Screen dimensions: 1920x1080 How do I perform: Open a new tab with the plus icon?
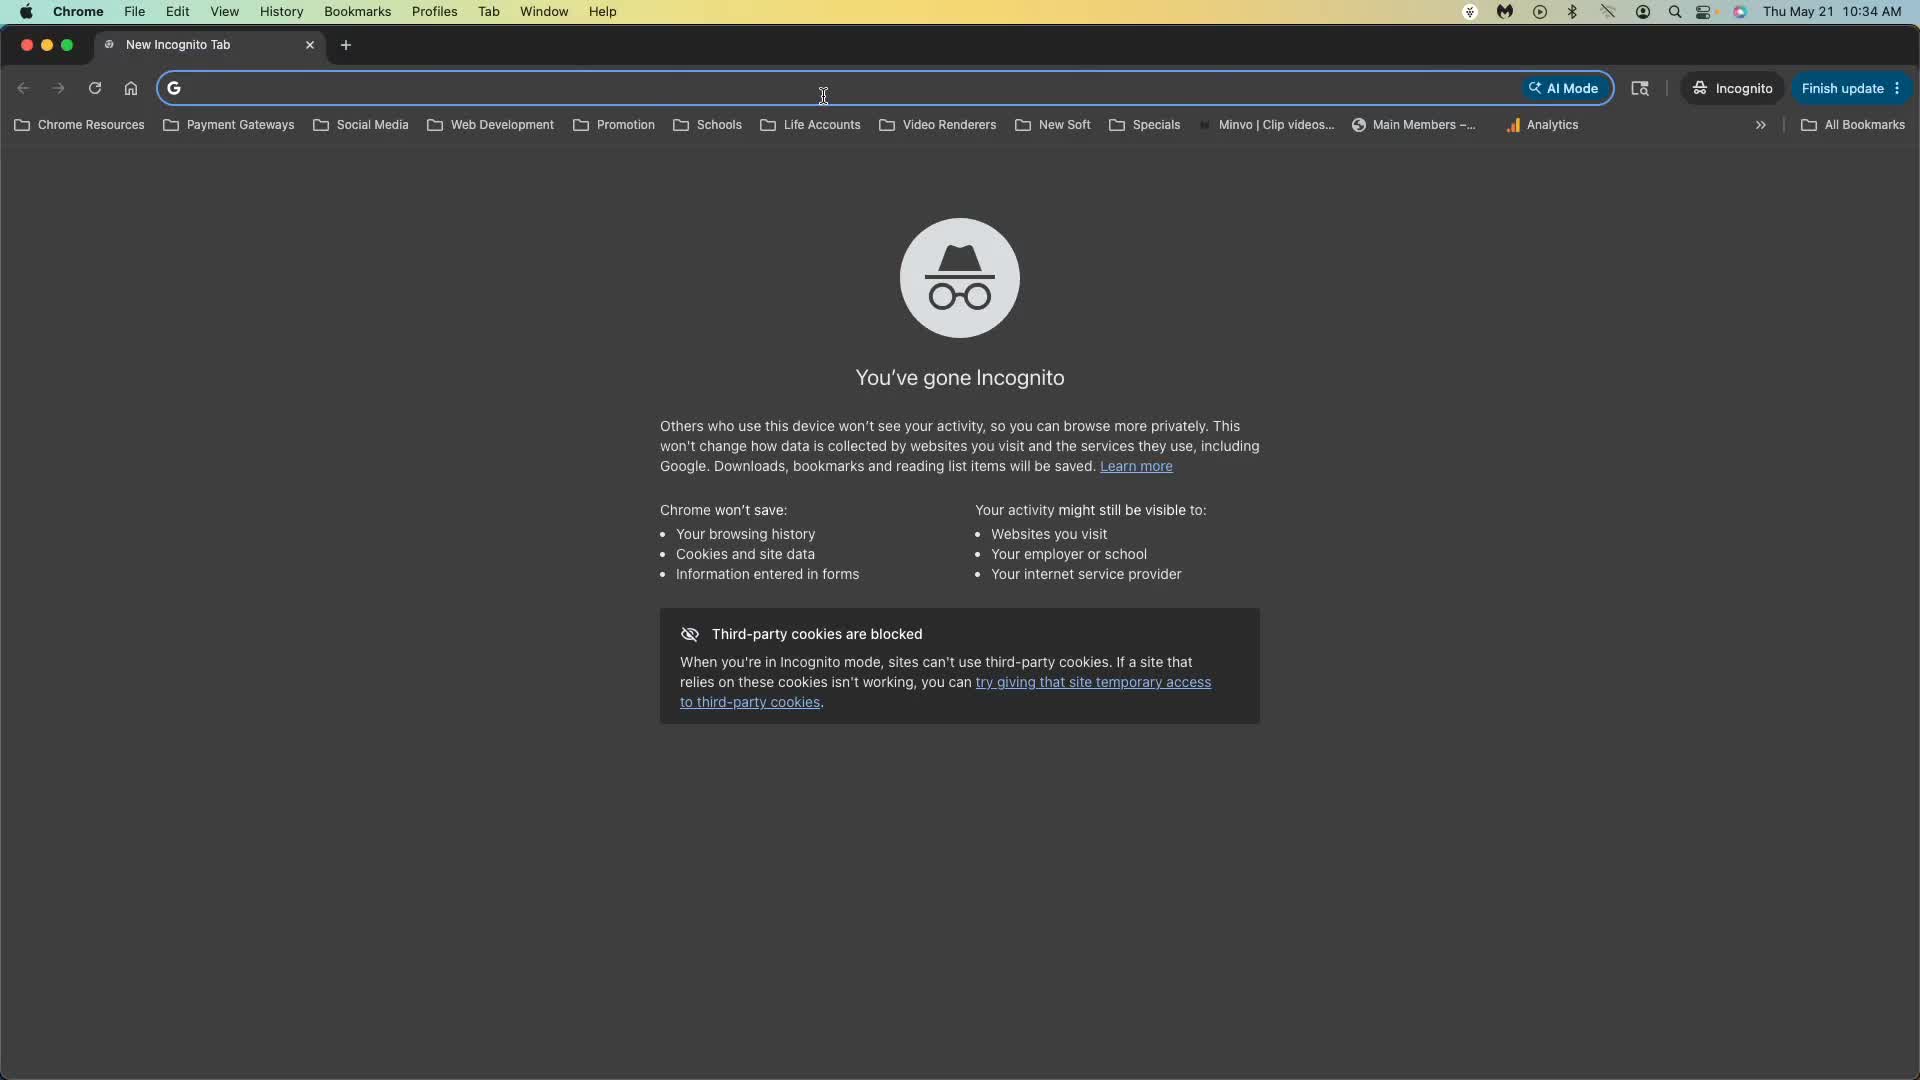pyautogui.click(x=346, y=45)
